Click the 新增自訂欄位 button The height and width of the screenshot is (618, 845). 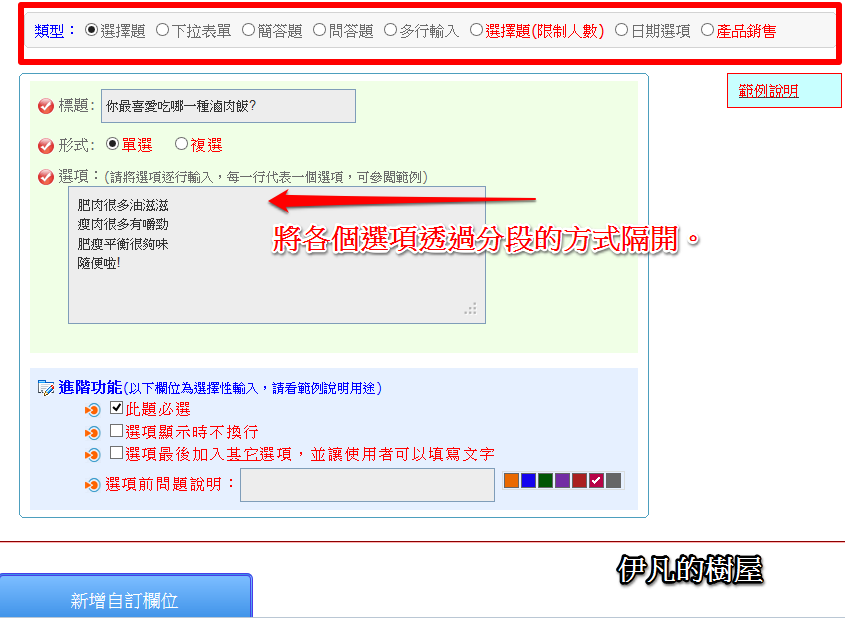pyautogui.click(x=126, y=596)
